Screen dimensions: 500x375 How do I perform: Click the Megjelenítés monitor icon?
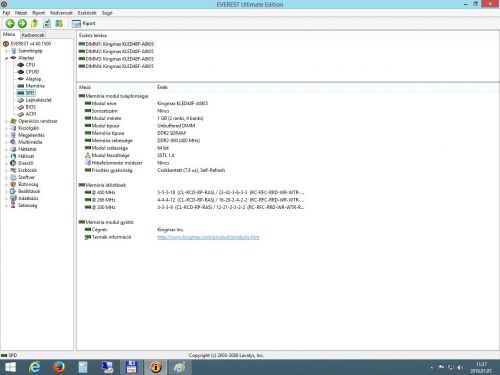(x=13, y=135)
